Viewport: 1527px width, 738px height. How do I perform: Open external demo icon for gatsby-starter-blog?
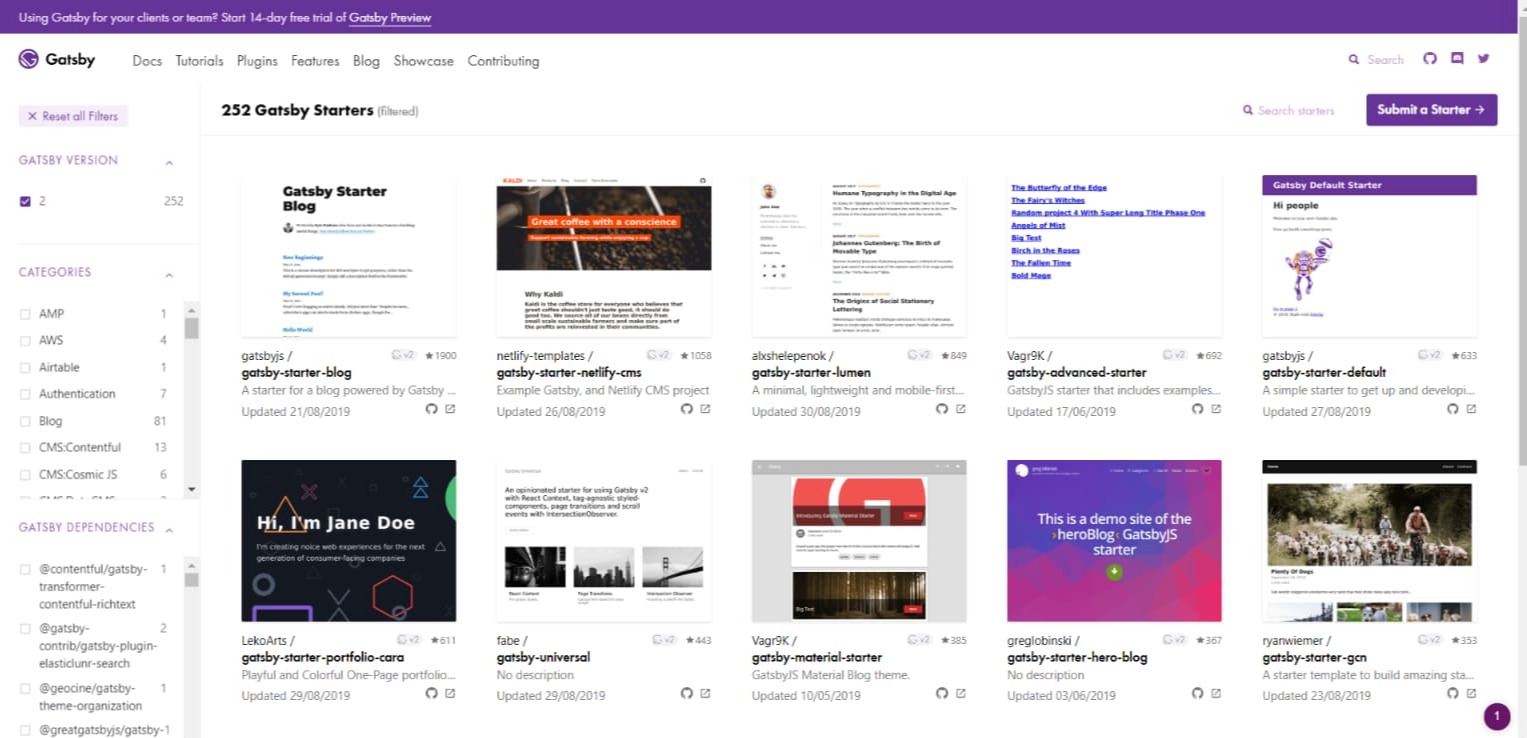(450, 409)
